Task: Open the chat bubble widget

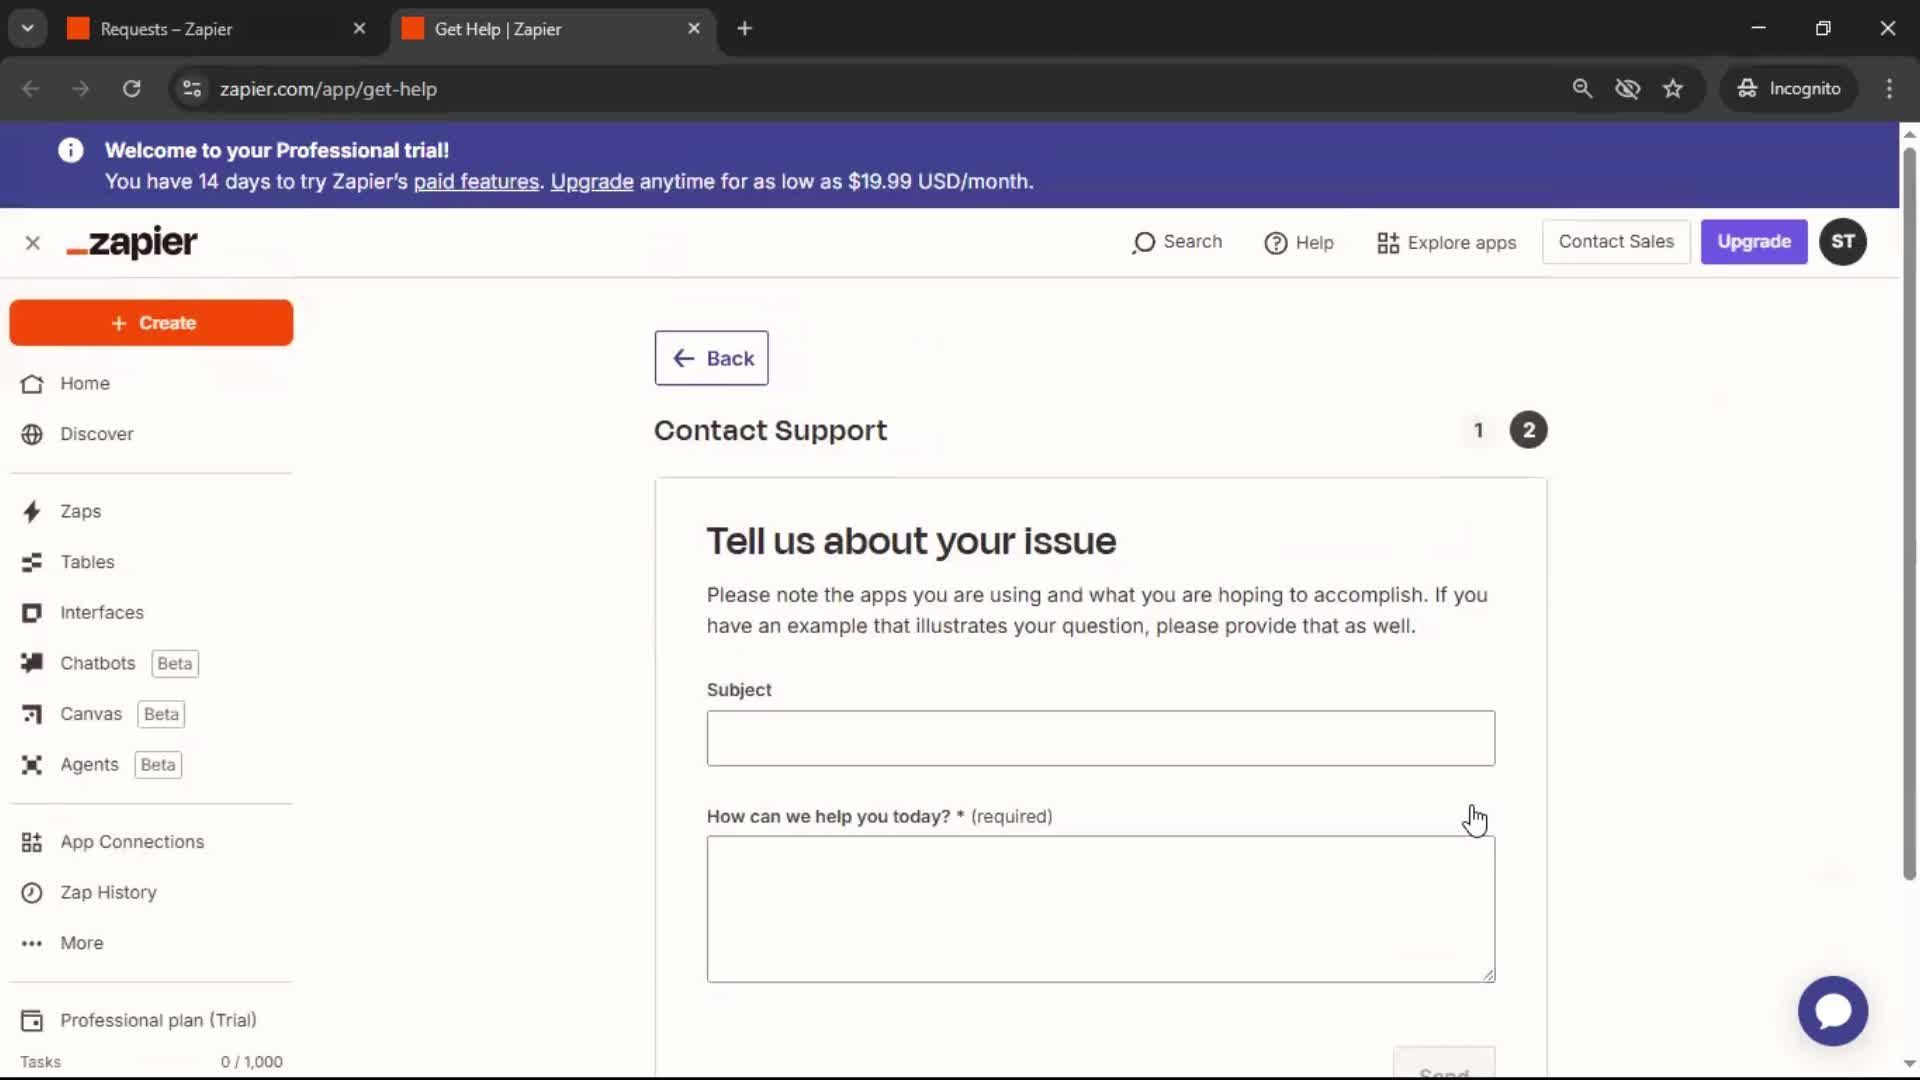Action: 1832,1011
